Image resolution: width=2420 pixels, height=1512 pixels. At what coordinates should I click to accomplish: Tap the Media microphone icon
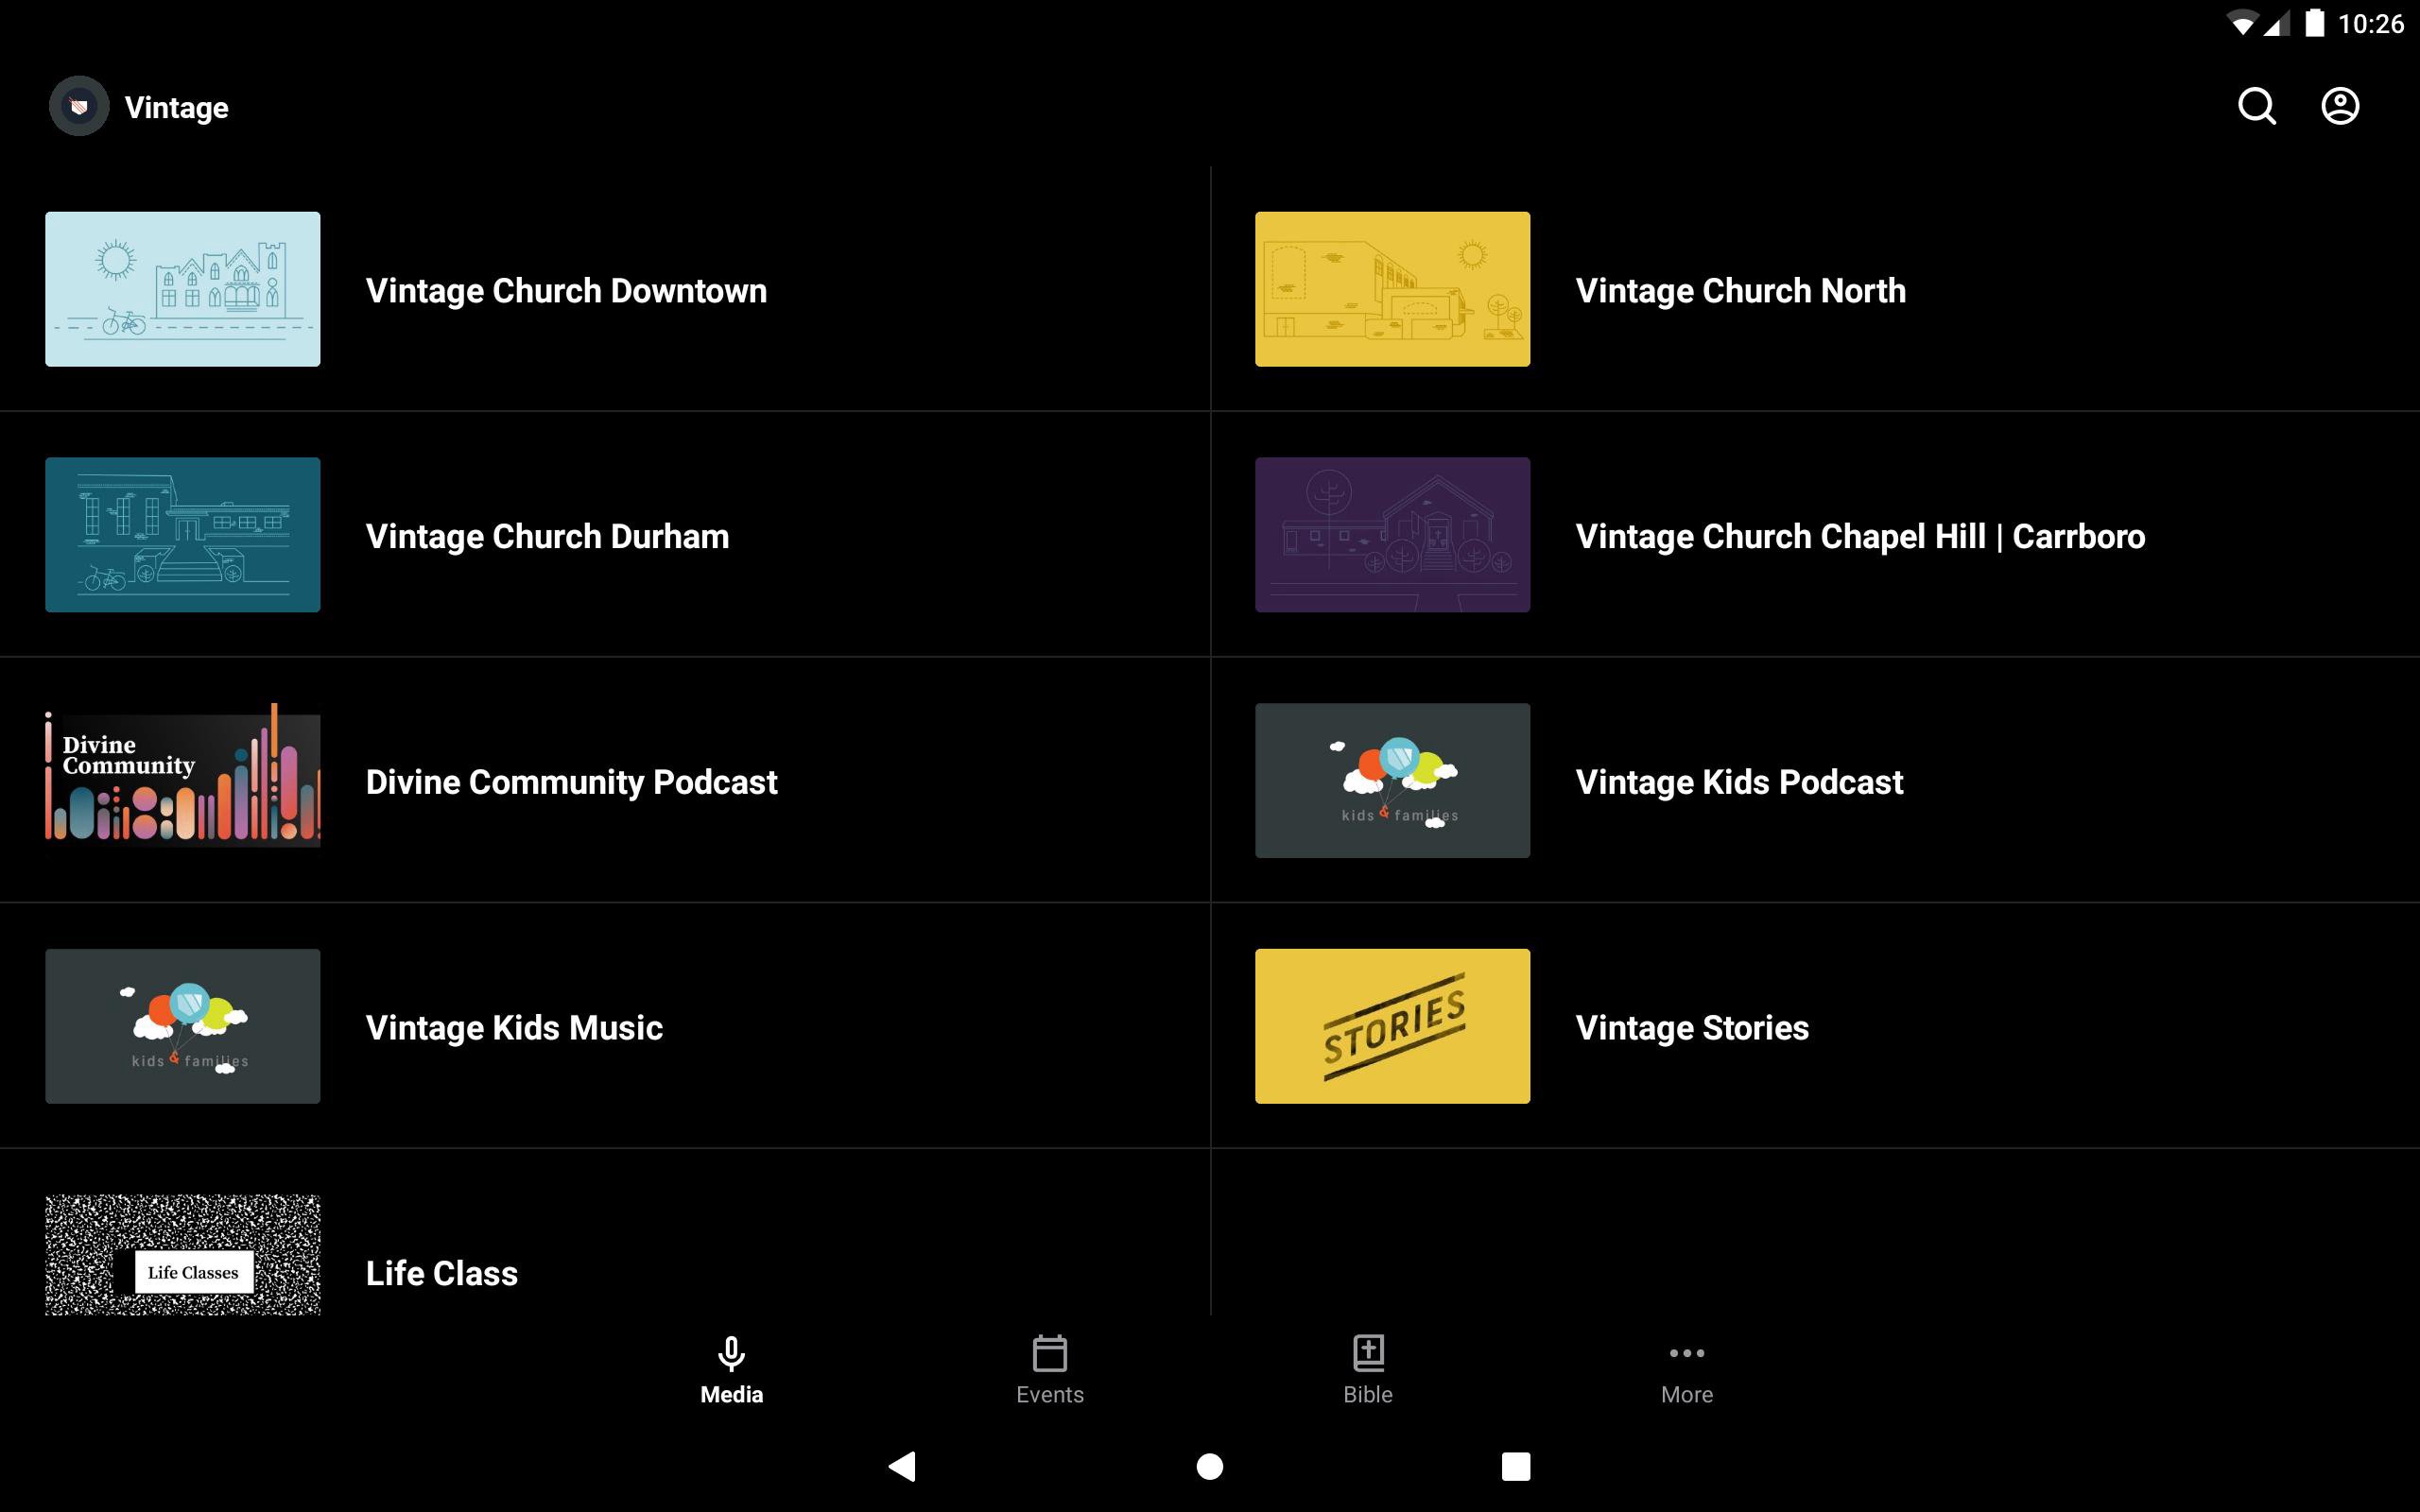731,1353
